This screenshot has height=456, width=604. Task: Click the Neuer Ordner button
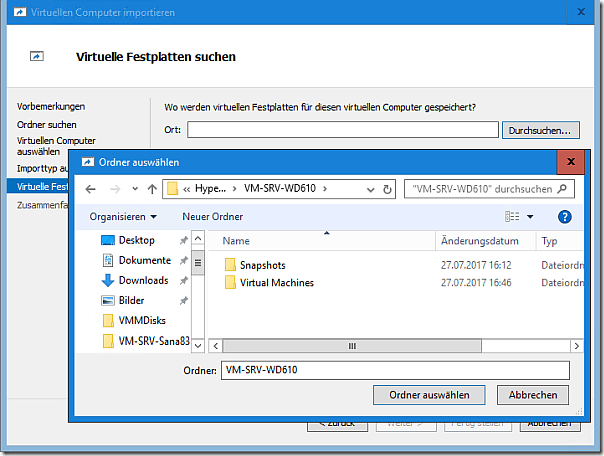click(x=213, y=217)
